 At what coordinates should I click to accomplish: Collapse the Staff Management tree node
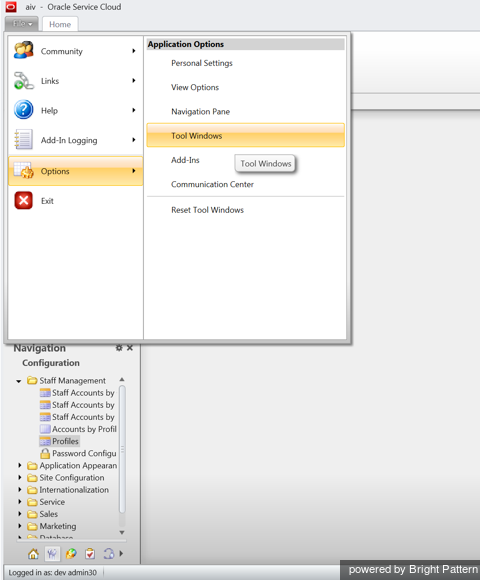(18, 381)
